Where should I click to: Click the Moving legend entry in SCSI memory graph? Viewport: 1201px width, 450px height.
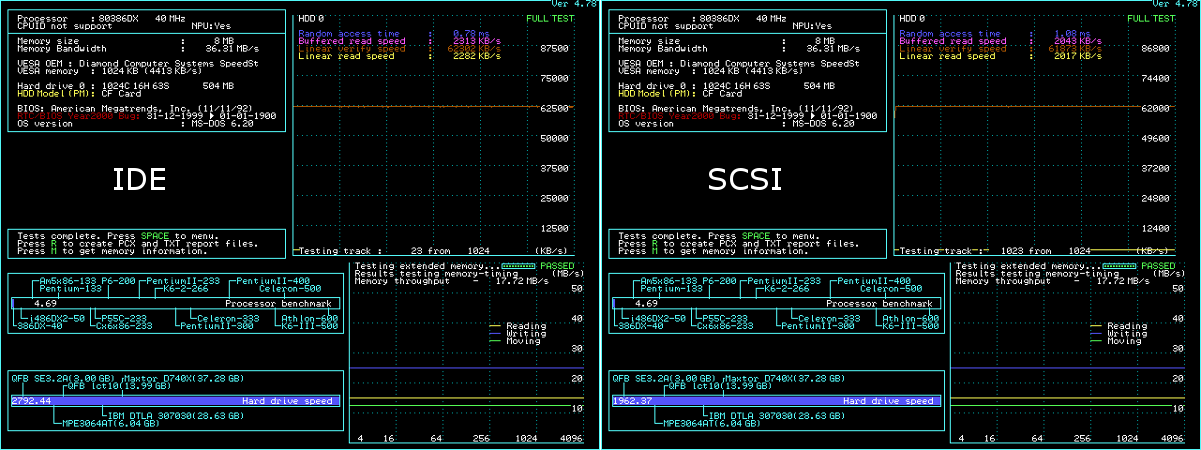[x=1124, y=341]
